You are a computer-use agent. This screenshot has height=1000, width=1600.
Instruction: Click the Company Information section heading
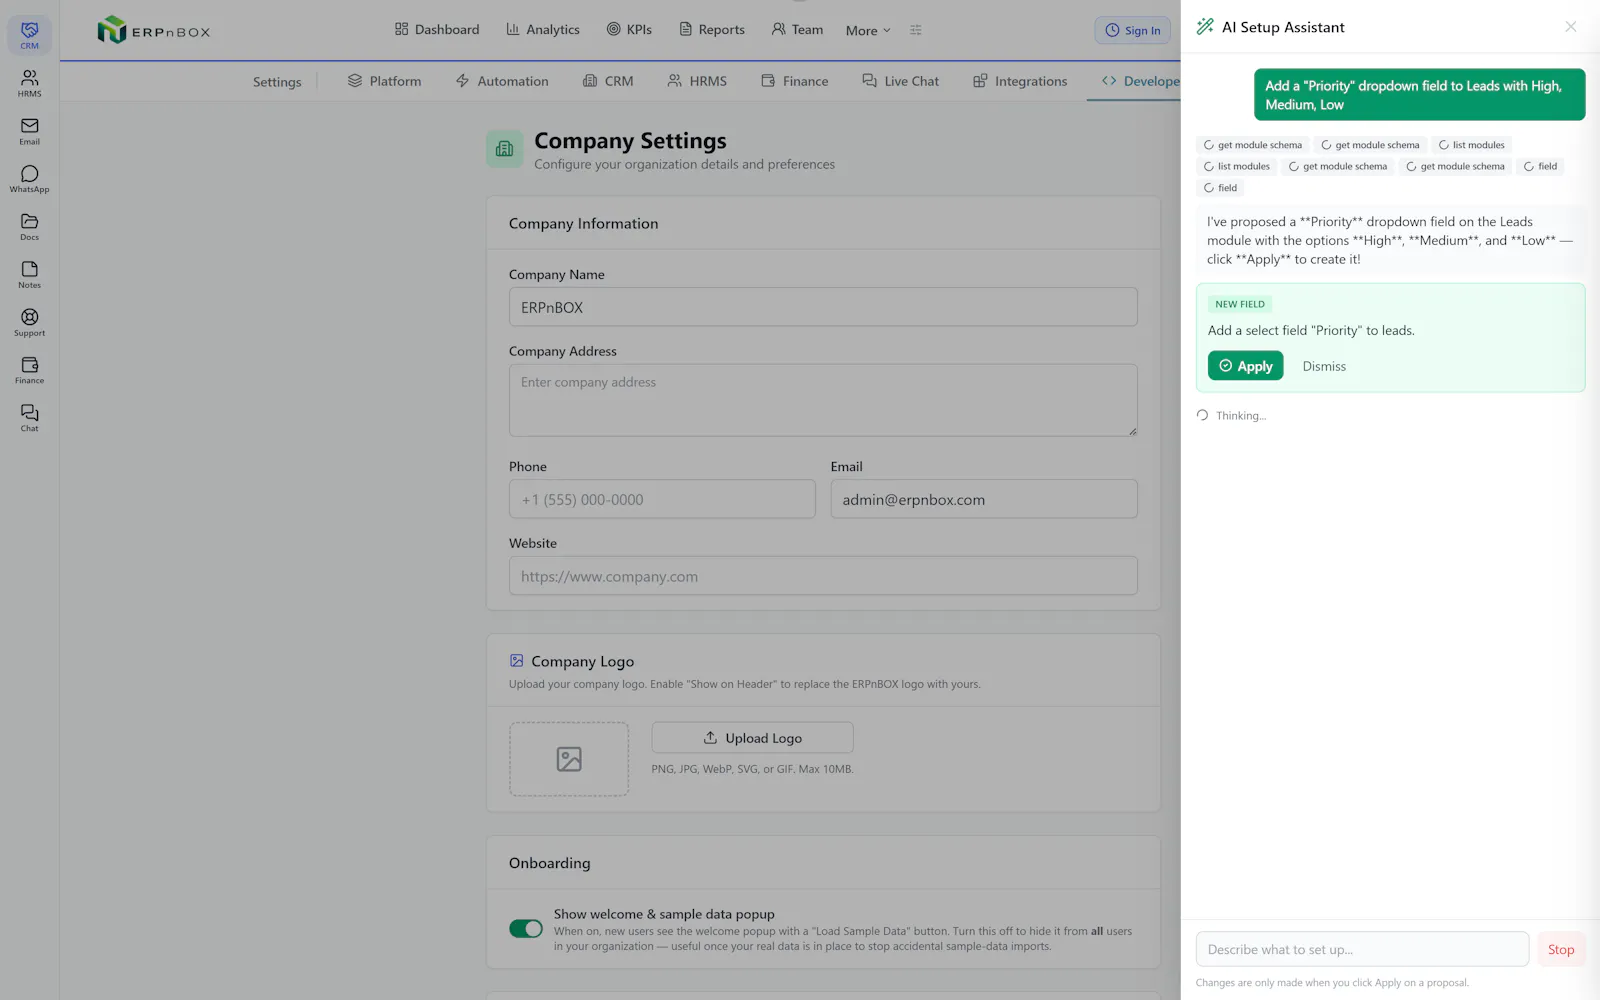coord(583,223)
